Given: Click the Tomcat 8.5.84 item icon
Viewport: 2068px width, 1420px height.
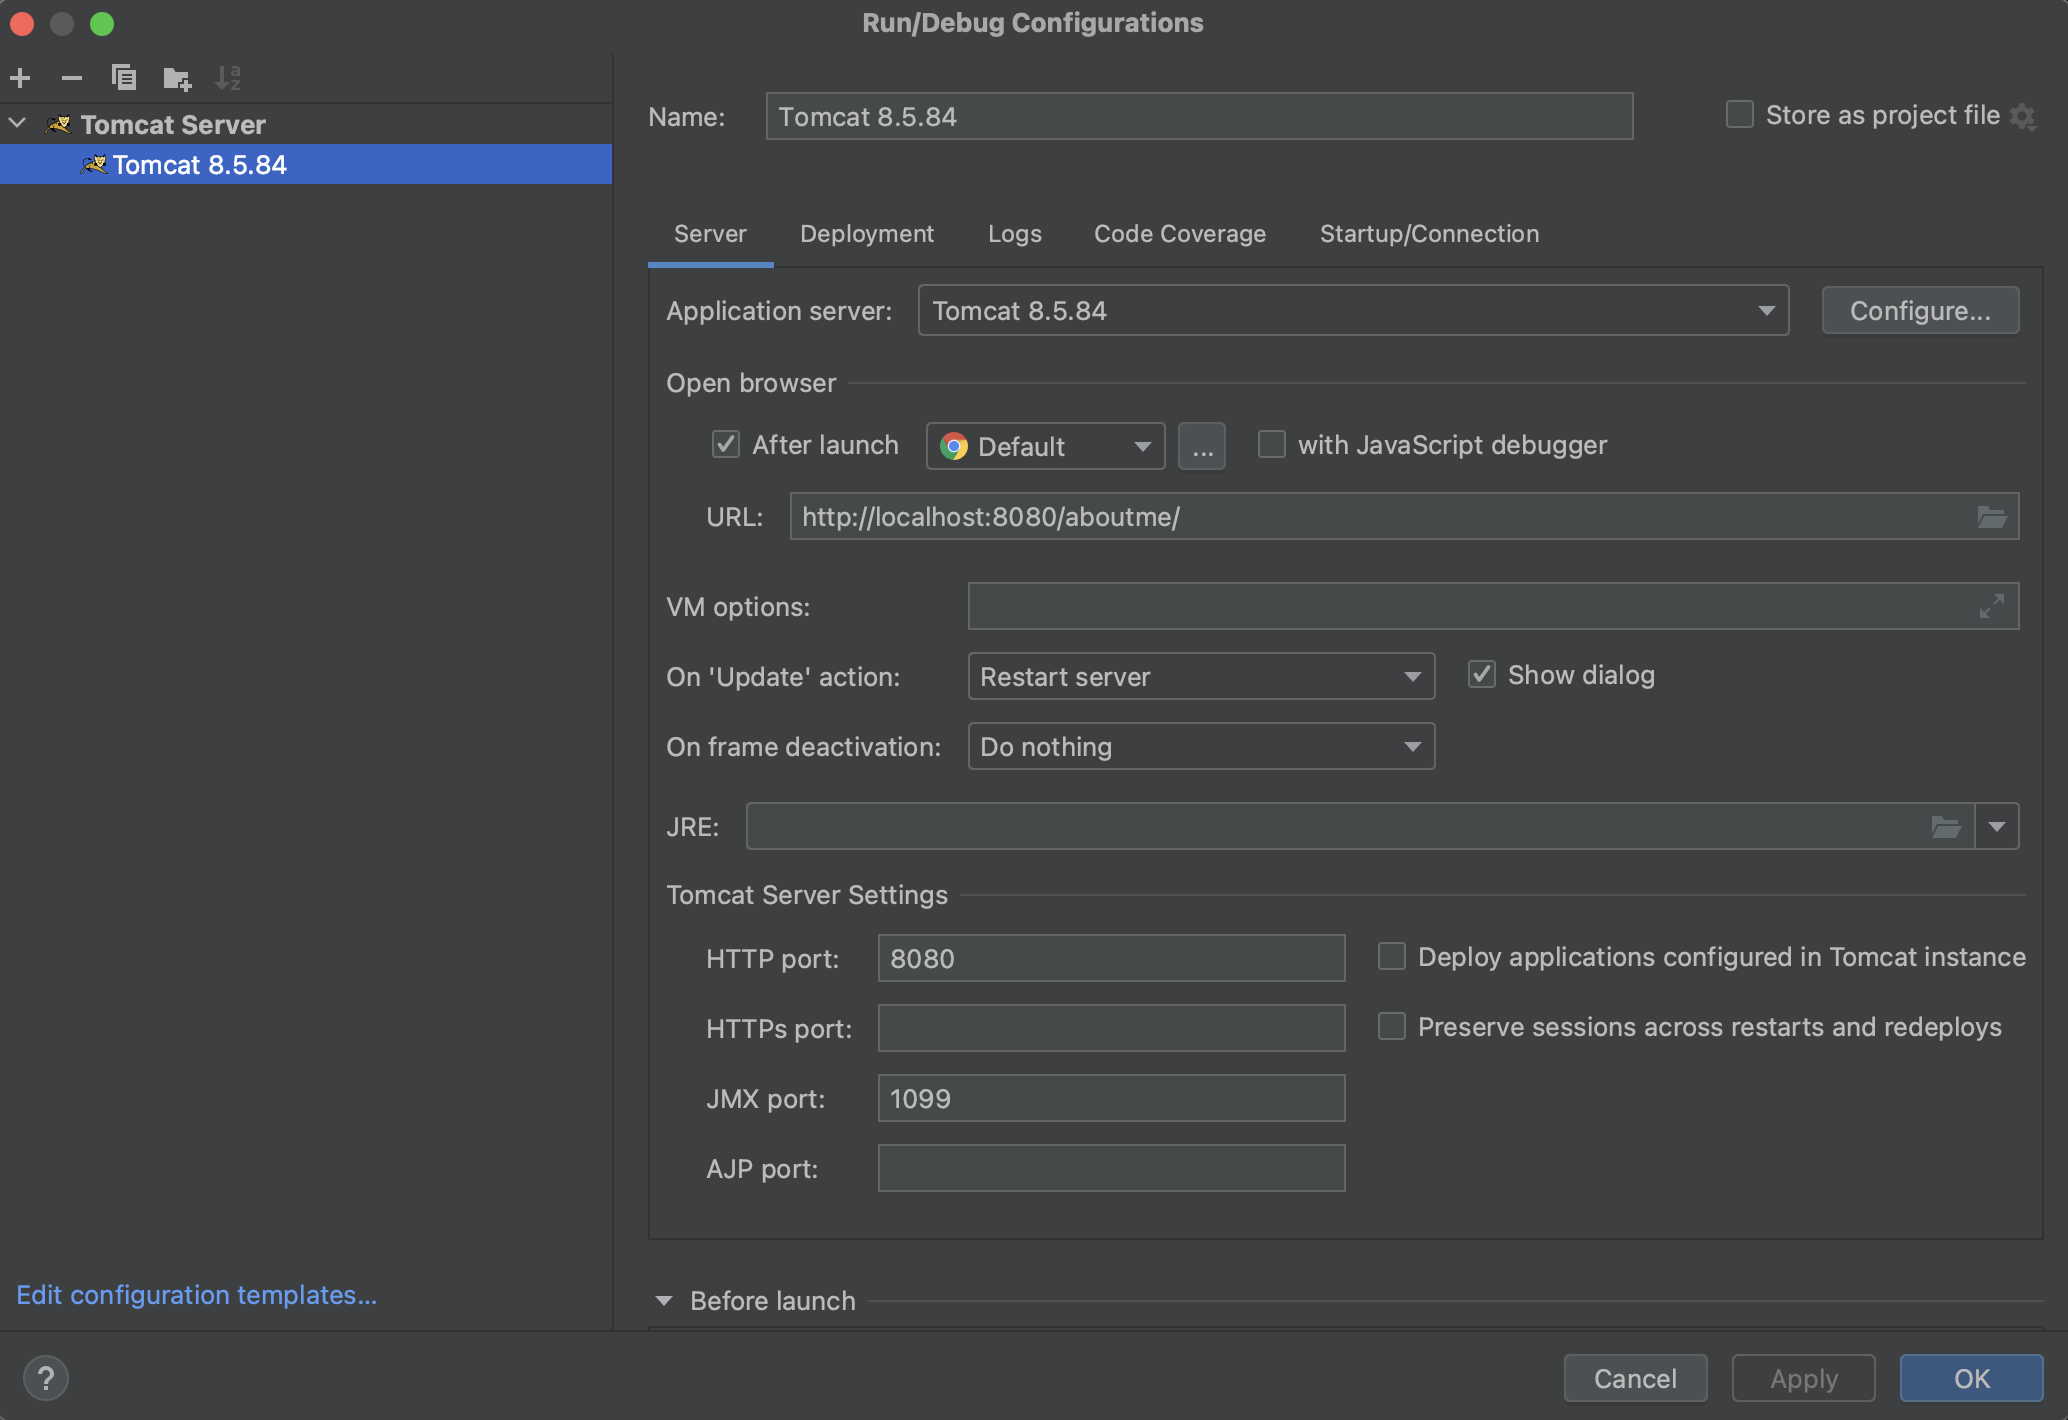Looking at the screenshot, I should (94, 164).
